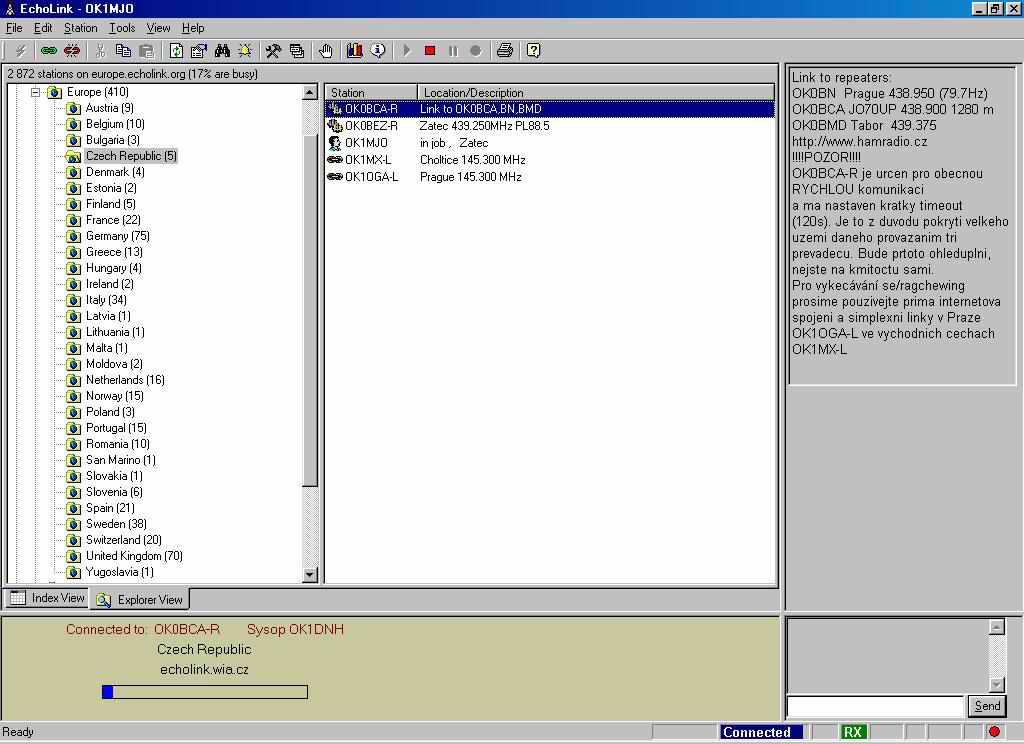Screen dimensions: 1024x744
Task: Collapse the Europe tree node
Action: pyautogui.click(x=36, y=92)
